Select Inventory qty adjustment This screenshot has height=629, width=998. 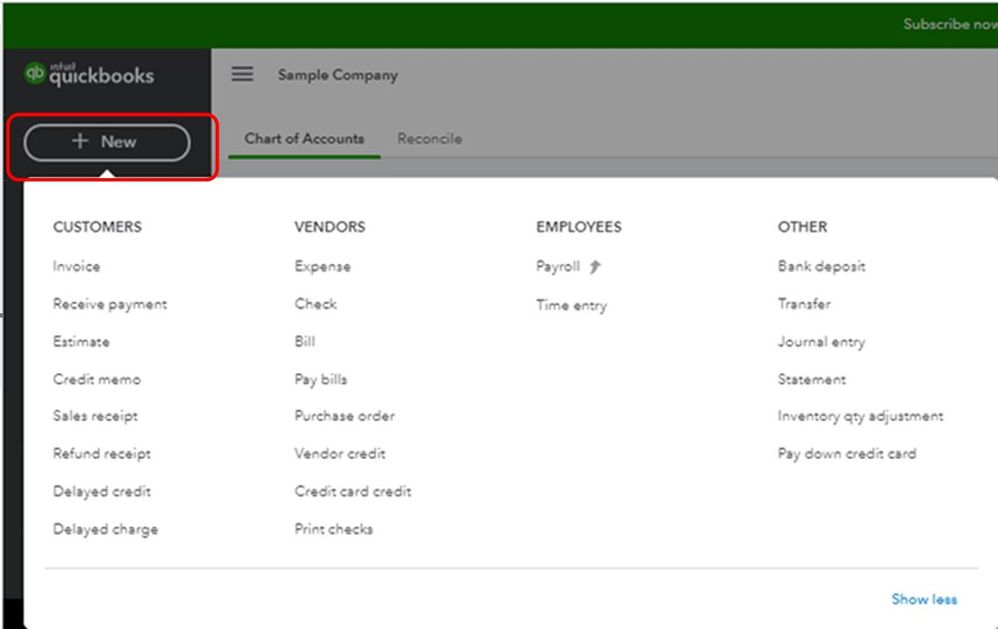(x=860, y=416)
